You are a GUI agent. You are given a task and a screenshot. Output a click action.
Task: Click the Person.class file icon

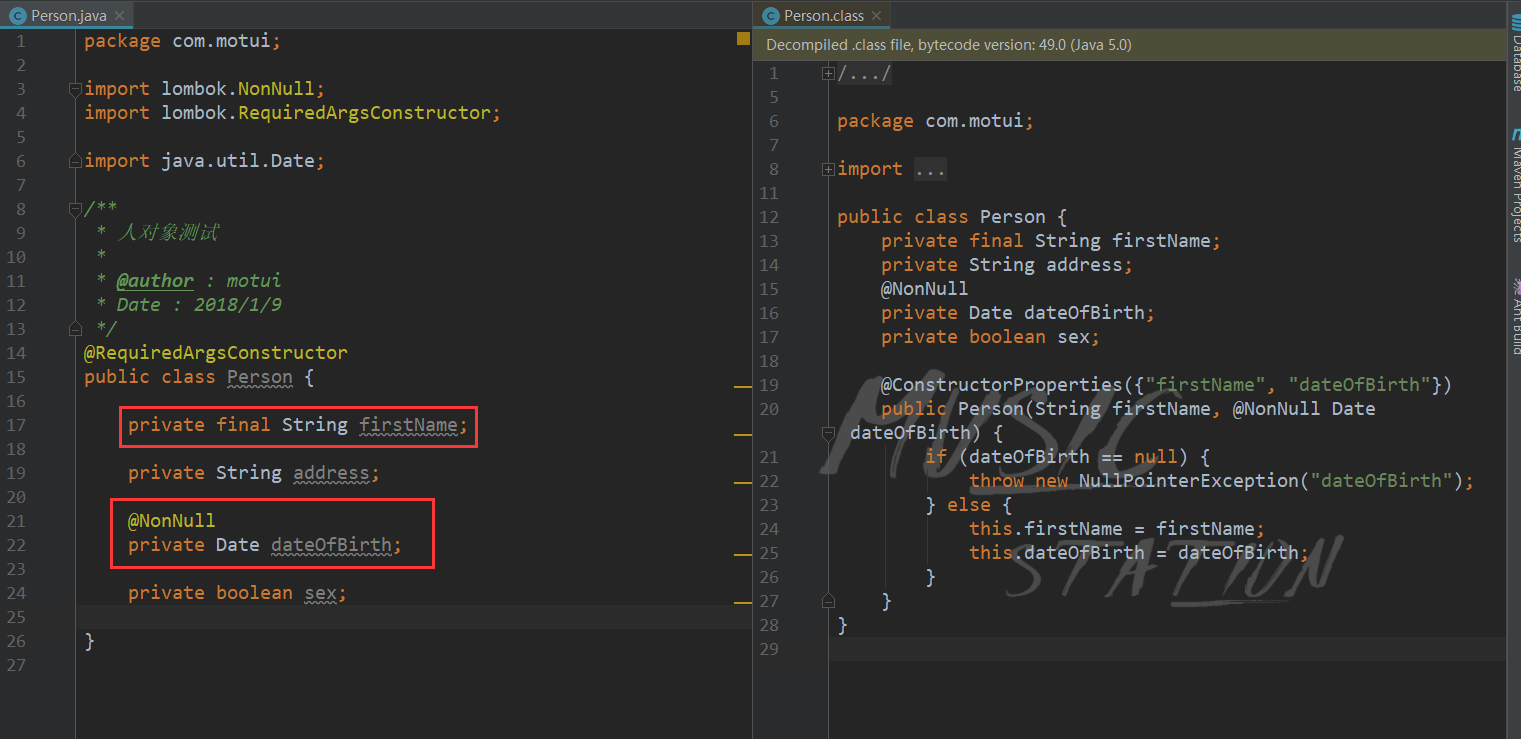click(x=770, y=16)
